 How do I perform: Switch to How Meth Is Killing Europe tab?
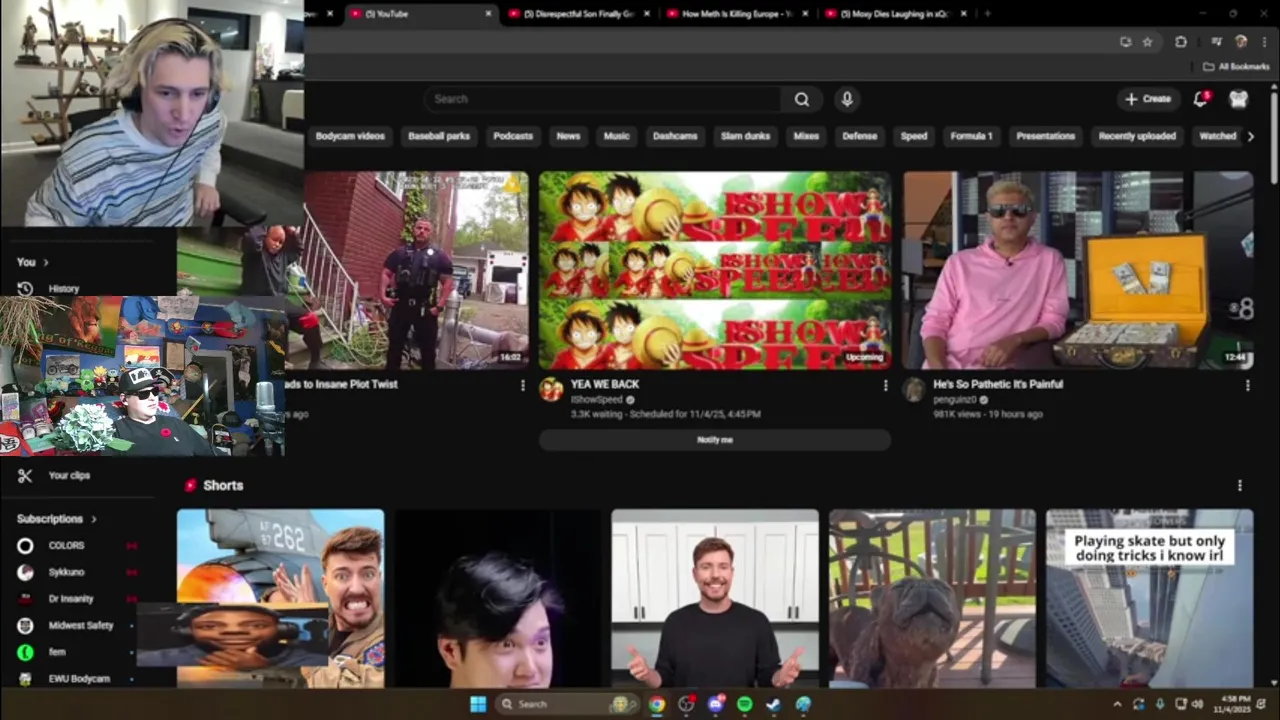pos(738,14)
